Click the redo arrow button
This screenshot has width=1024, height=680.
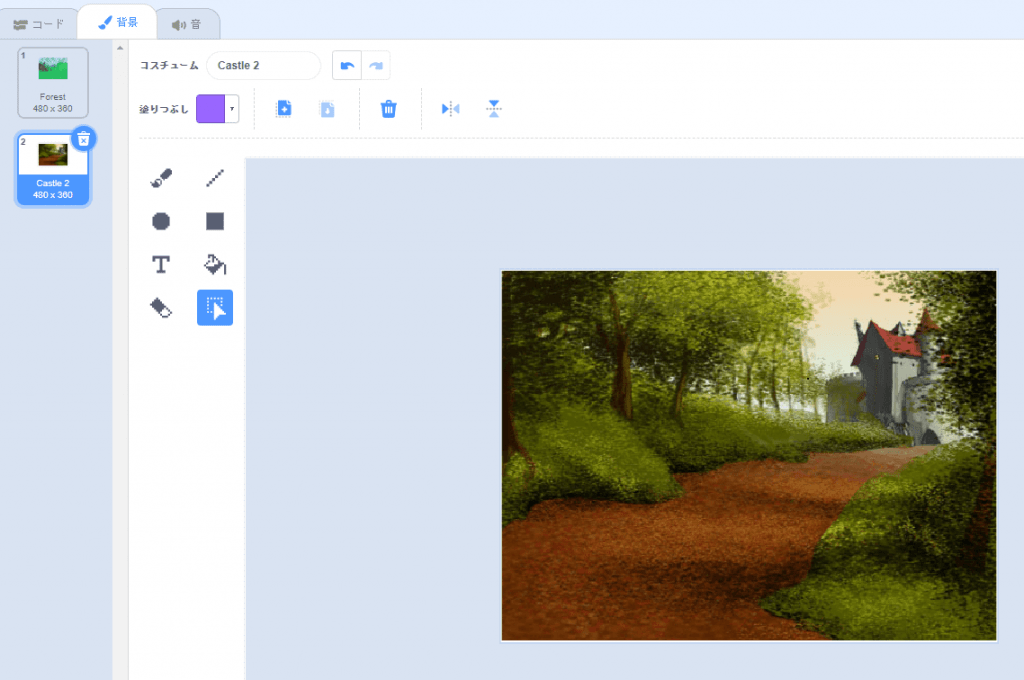[x=376, y=66]
